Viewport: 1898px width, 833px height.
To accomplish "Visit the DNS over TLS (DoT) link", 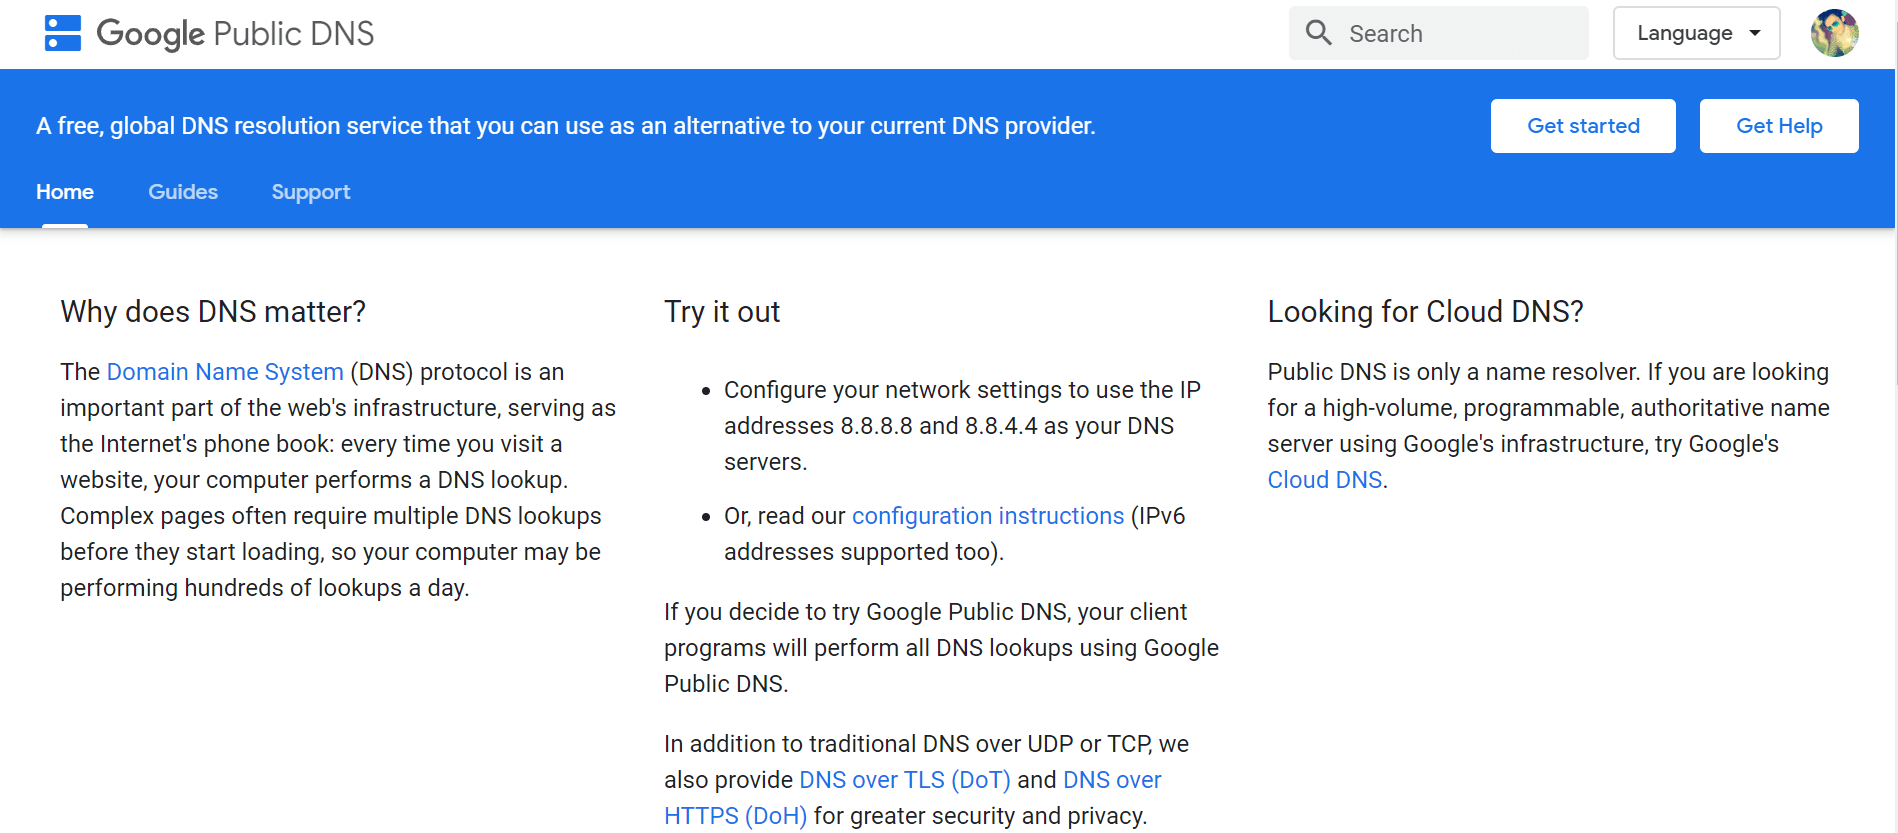I will point(905,780).
